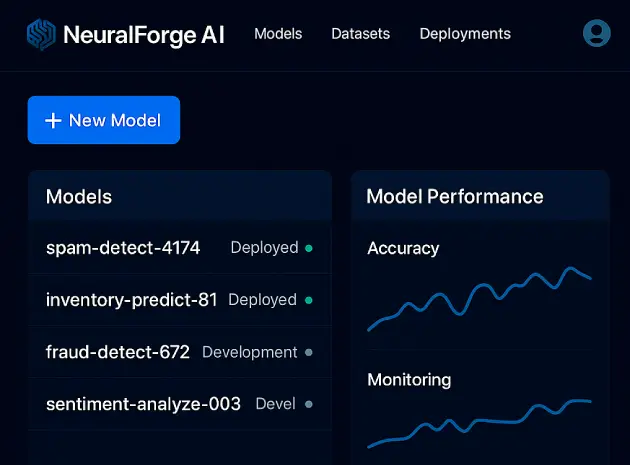
Task: Click the NeuralForge AI logo icon
Action: click(x=41, y=35)
